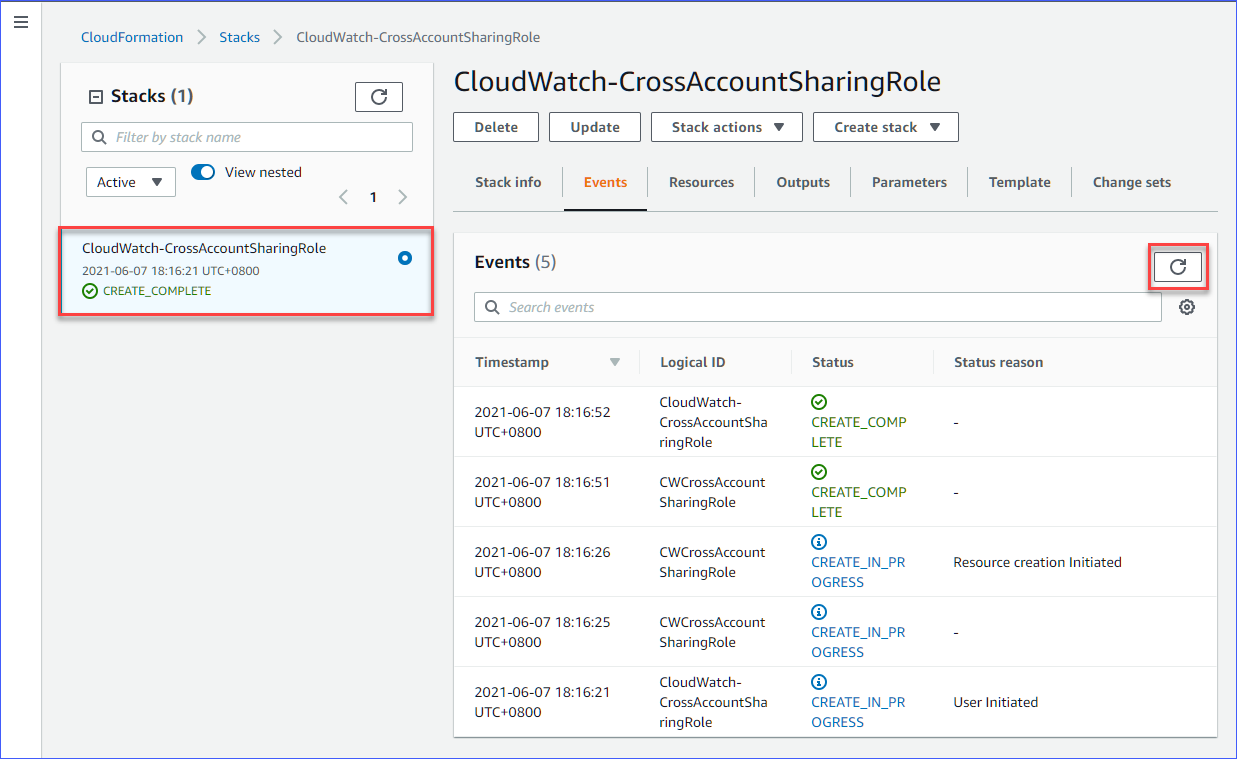Screen dimensions: 1237x759
Task: Refresh the Events table
Action: (1178, 267)
